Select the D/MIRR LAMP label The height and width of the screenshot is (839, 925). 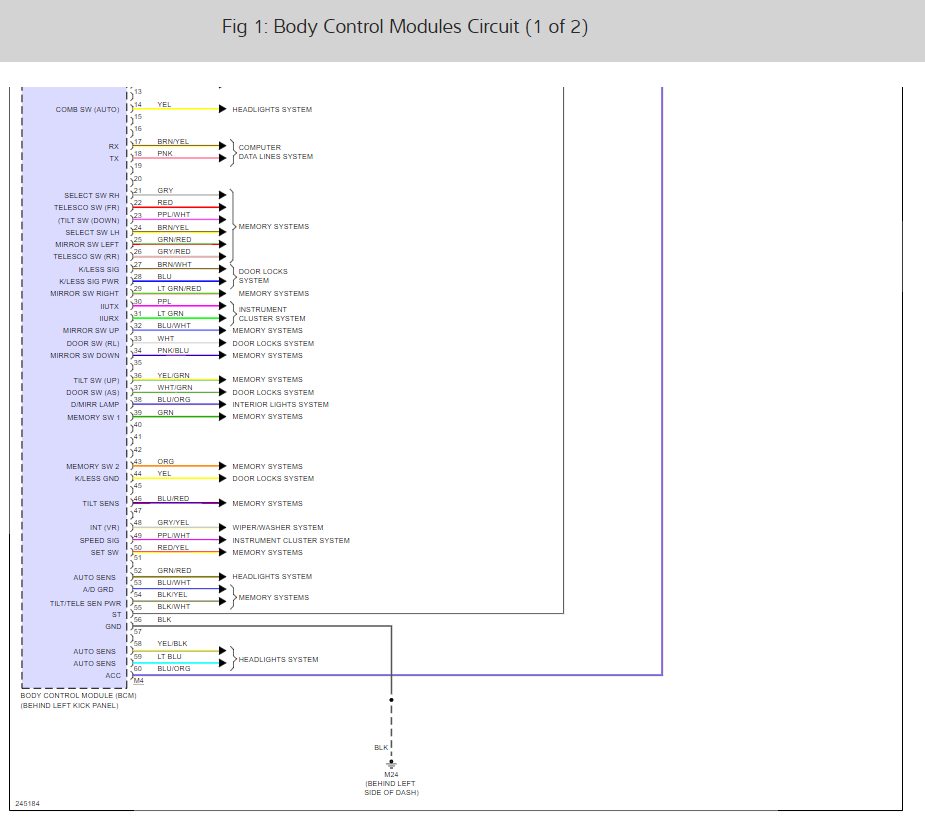95,405
